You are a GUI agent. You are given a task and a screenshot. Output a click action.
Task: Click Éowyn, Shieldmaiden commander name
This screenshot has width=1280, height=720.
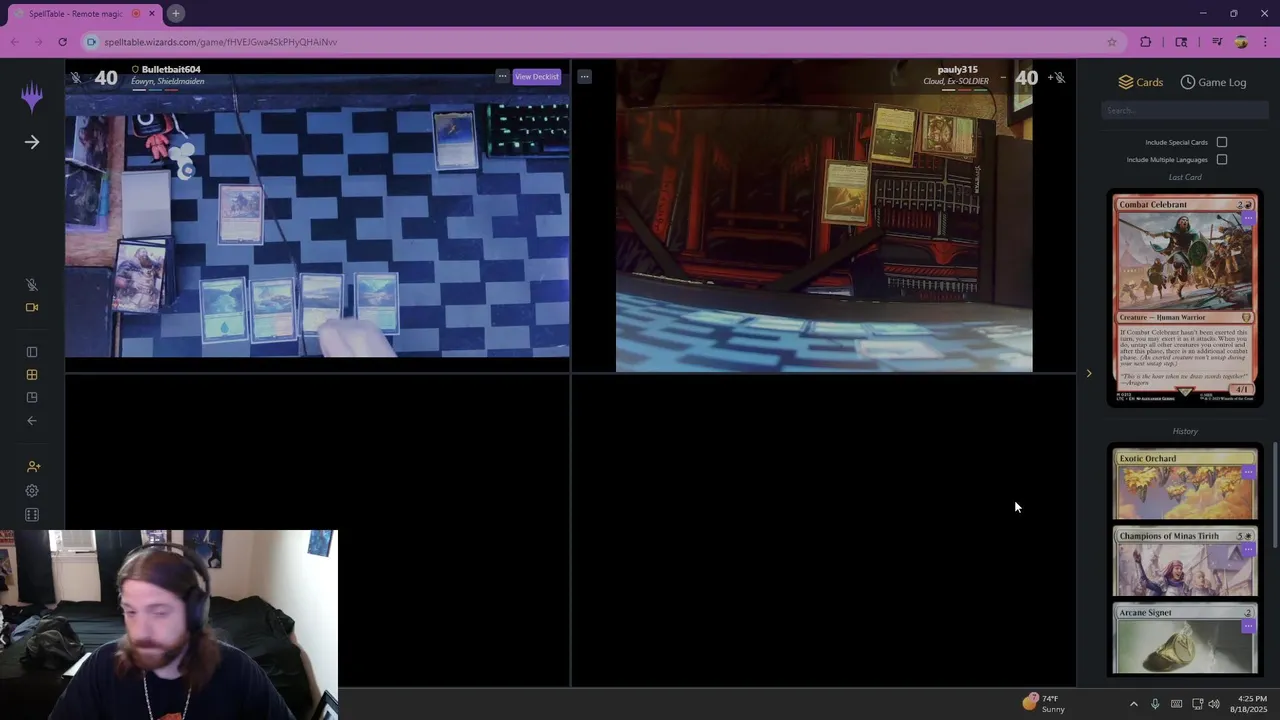pyautogui.click(x=168, y=81)
